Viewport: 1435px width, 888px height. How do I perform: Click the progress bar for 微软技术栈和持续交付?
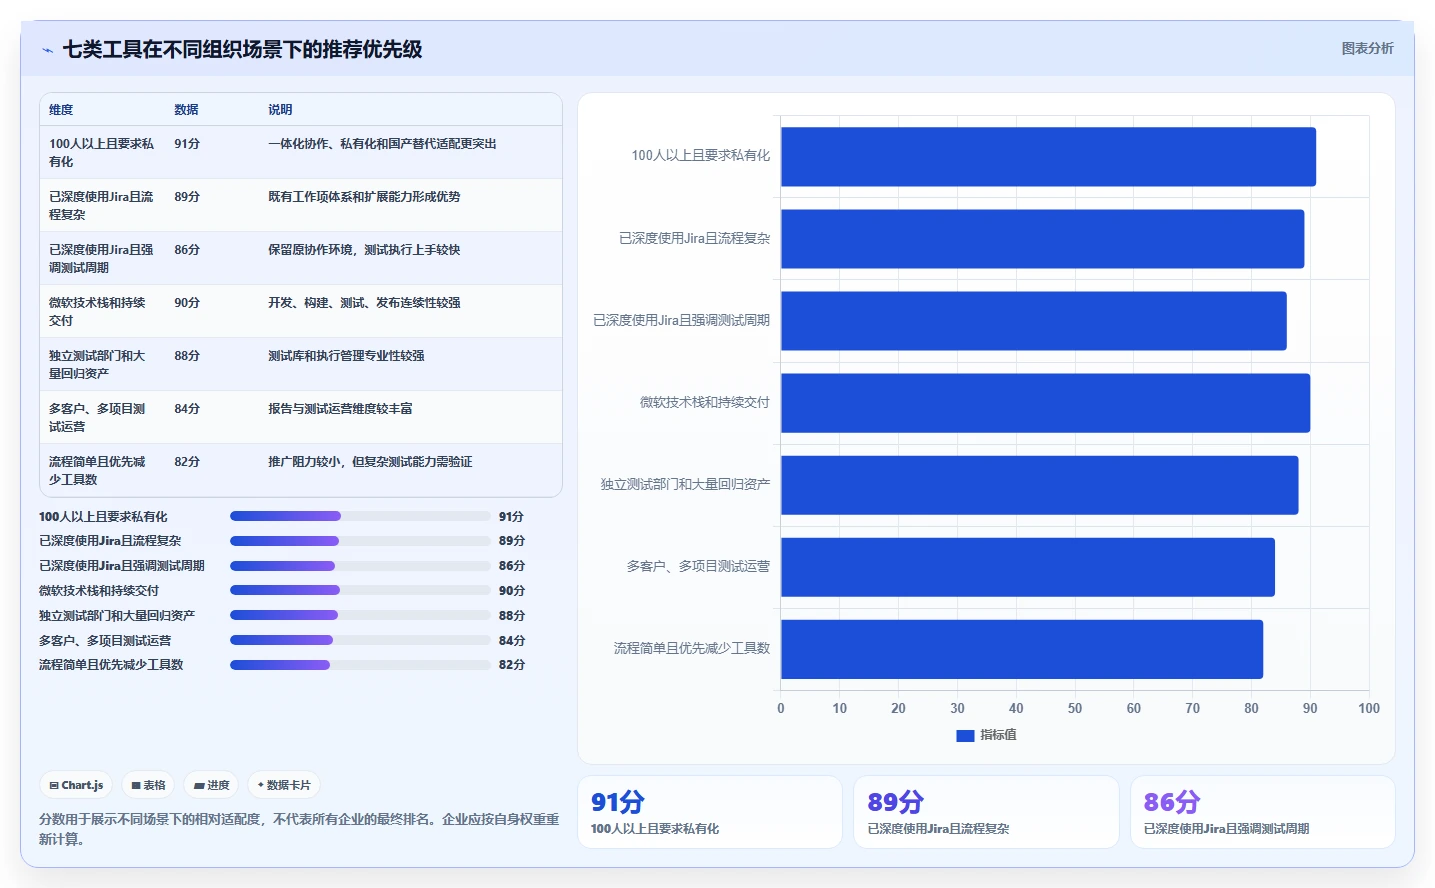pos(360,590)
